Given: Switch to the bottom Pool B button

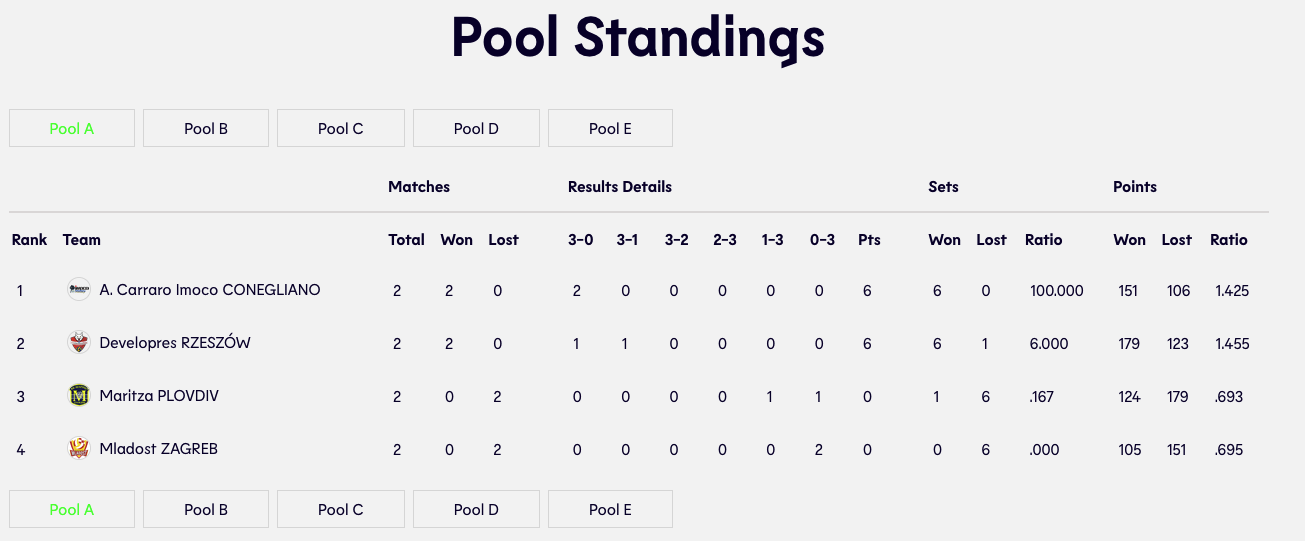Looking at the screenshot, I should [206, 509].
